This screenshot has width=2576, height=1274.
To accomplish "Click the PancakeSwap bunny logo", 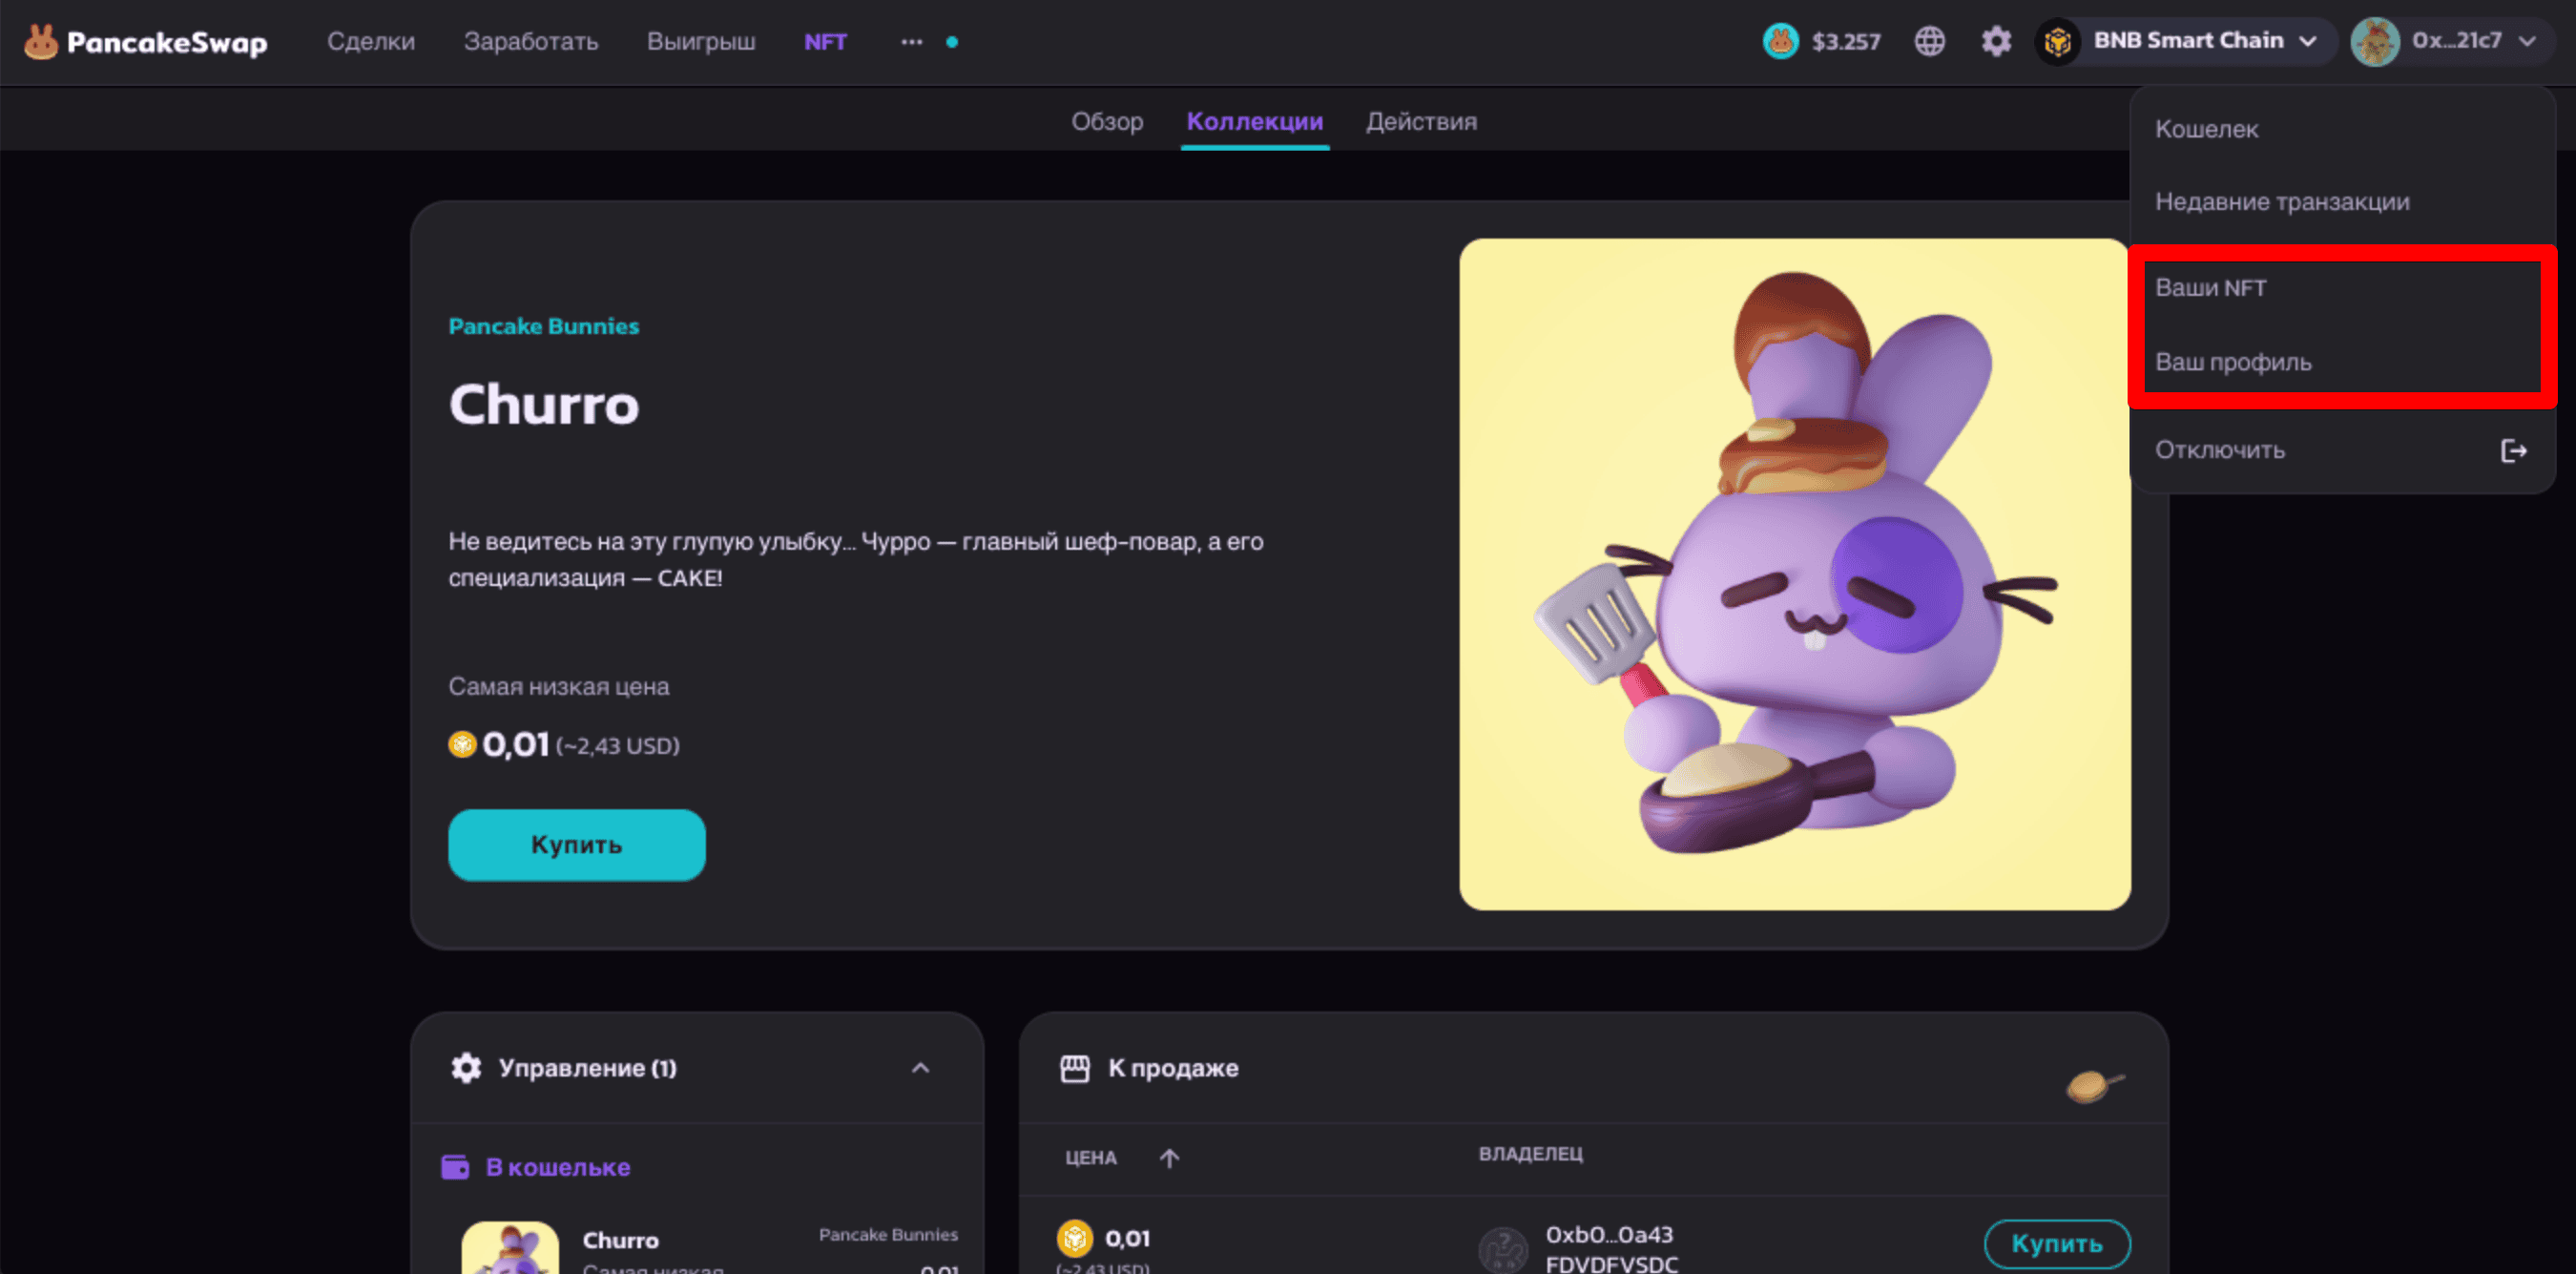I will pos(40,42).
